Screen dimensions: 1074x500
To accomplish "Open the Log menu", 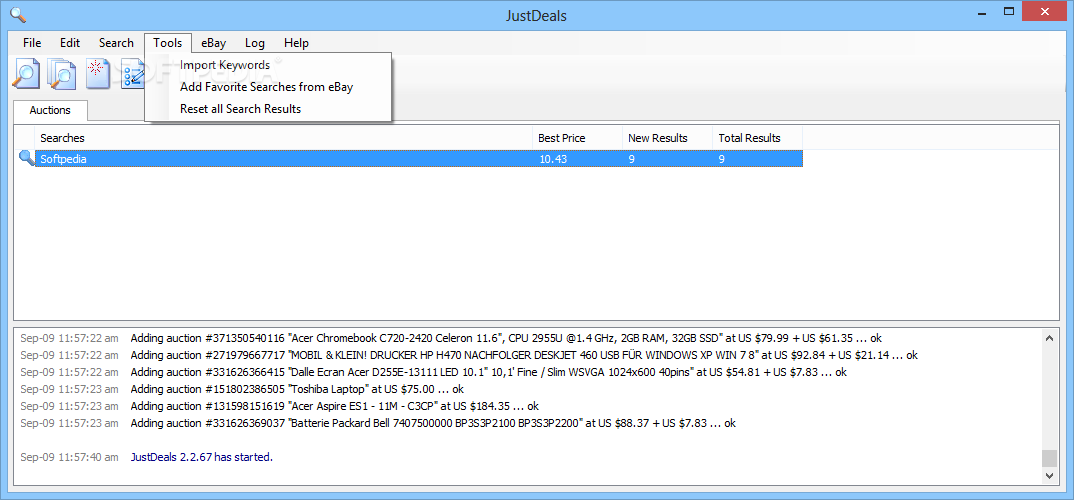I will tap(255, 42).
